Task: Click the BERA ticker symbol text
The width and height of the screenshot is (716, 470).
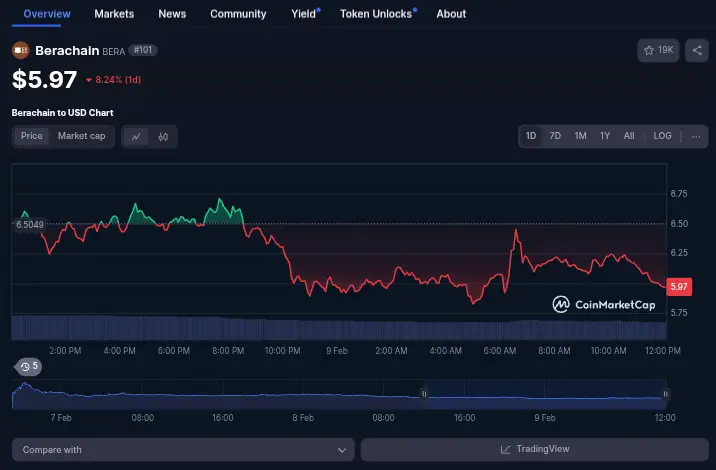Action: (114, 52)
